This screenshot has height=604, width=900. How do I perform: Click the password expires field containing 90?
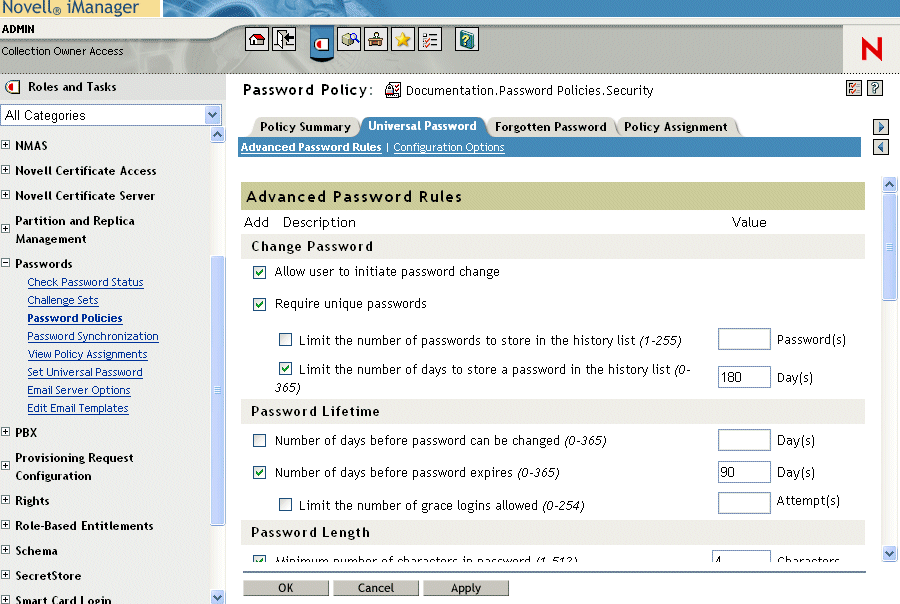(x=744, y=472)
